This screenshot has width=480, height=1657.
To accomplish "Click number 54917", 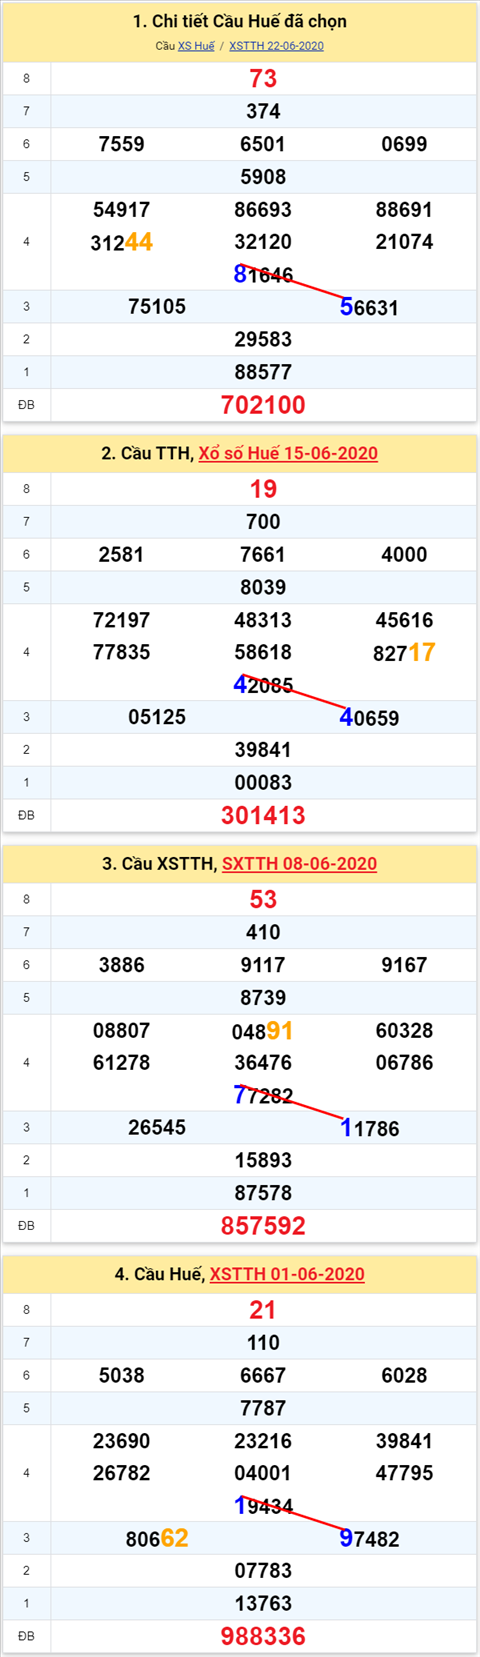I will click(121, 210).
